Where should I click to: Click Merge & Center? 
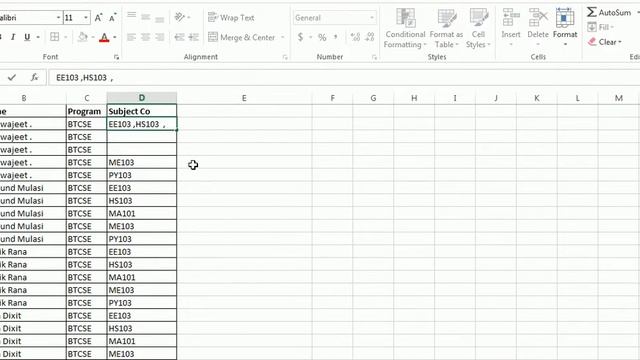click(242, 37)
